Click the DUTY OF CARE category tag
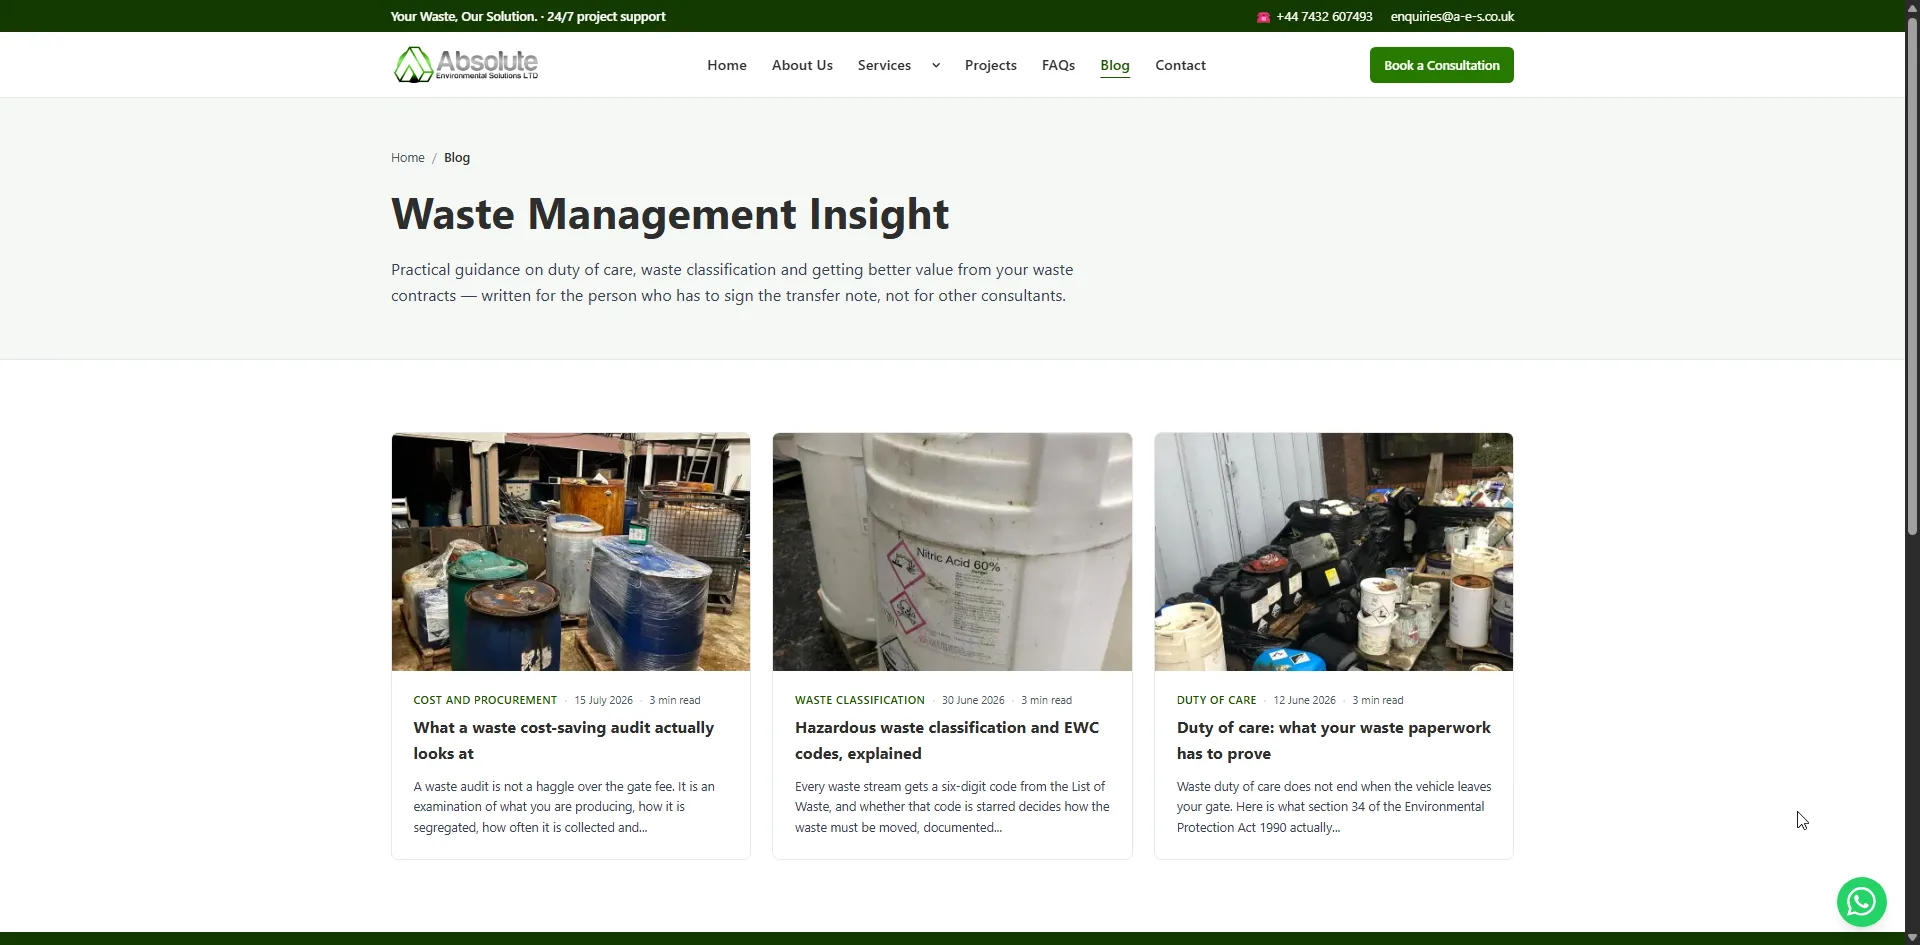 (1217, 701)
